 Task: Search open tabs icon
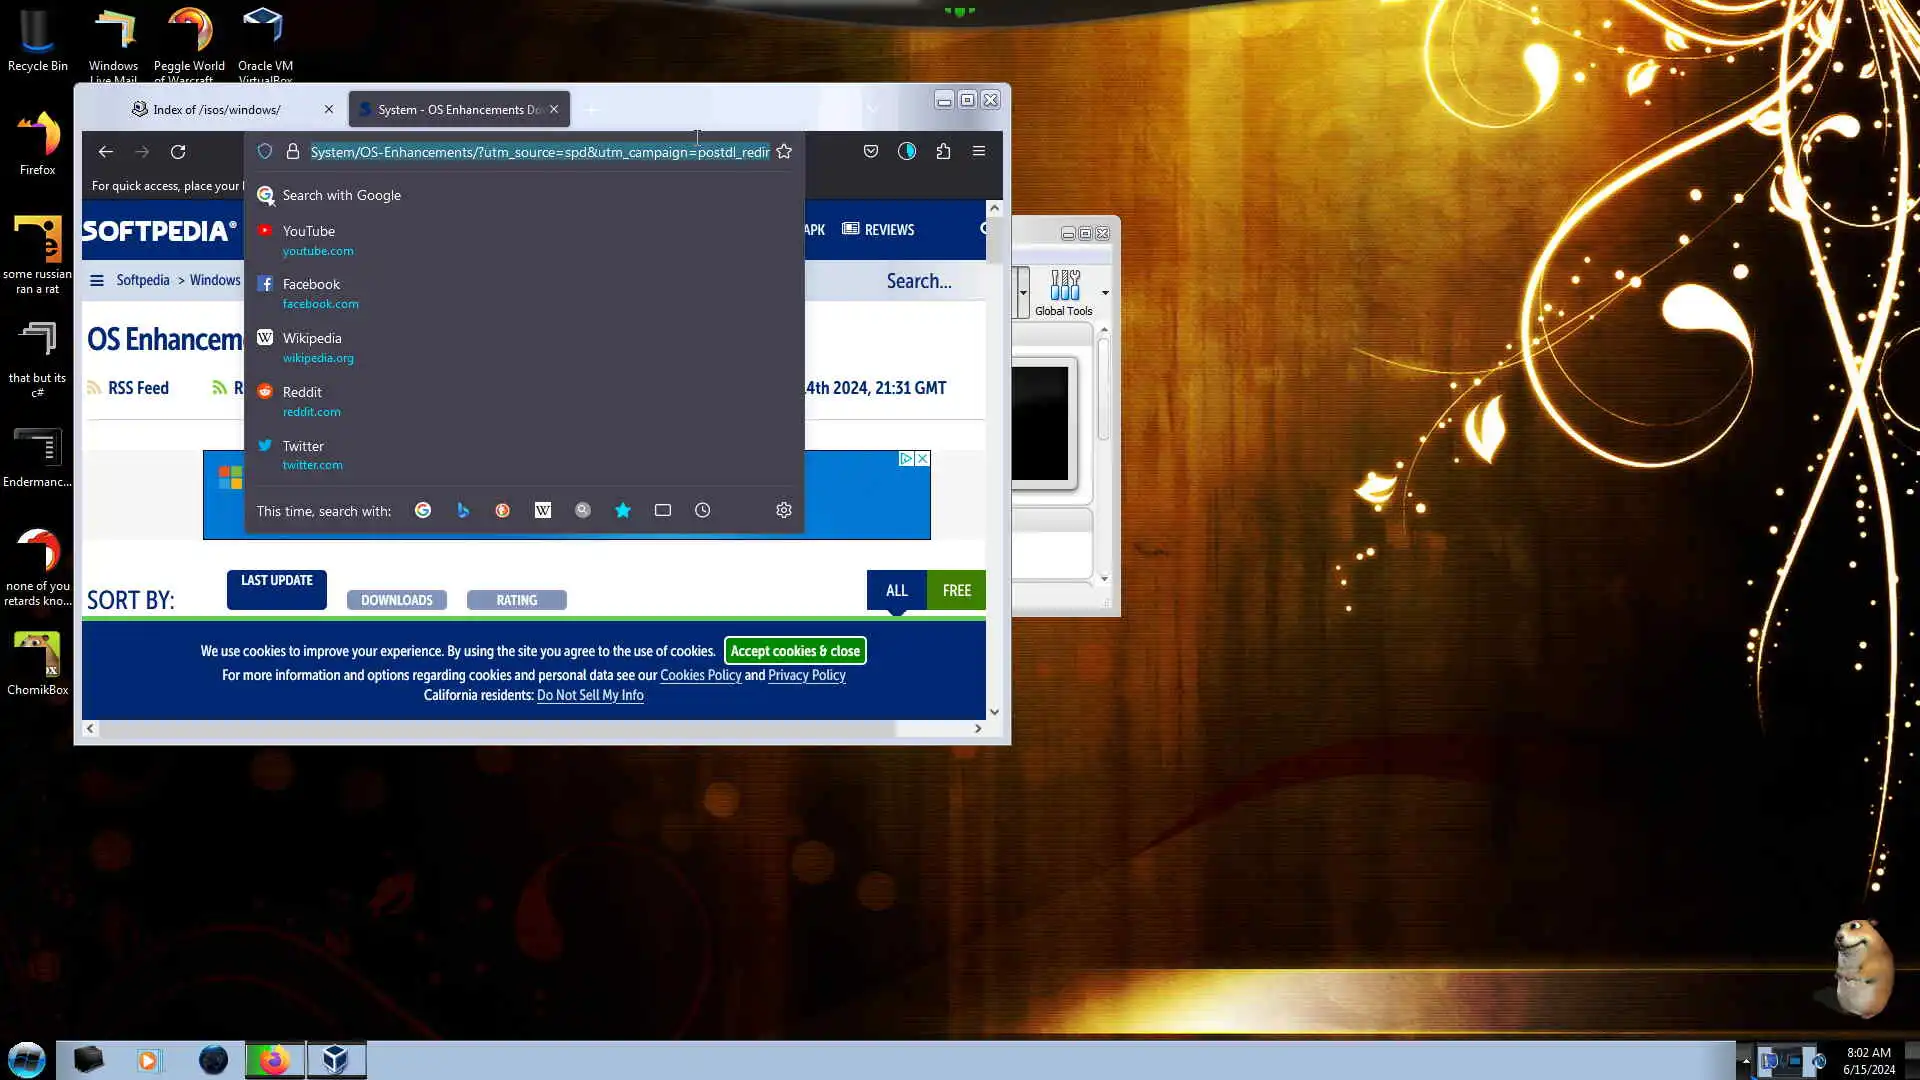tap(663, 511)
